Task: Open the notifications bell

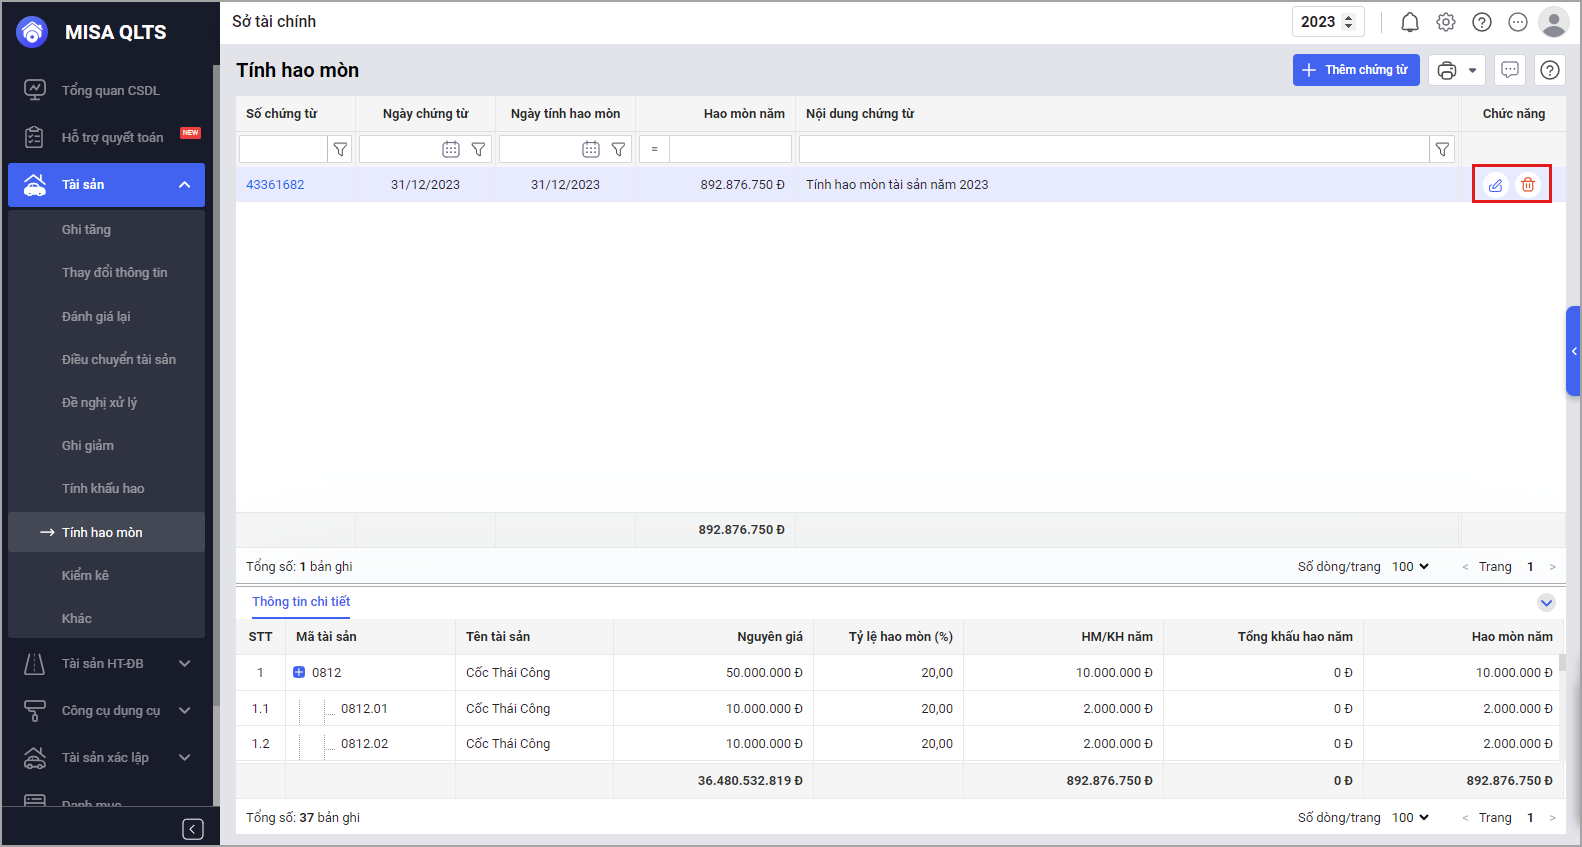Action: pos(1410,22)
